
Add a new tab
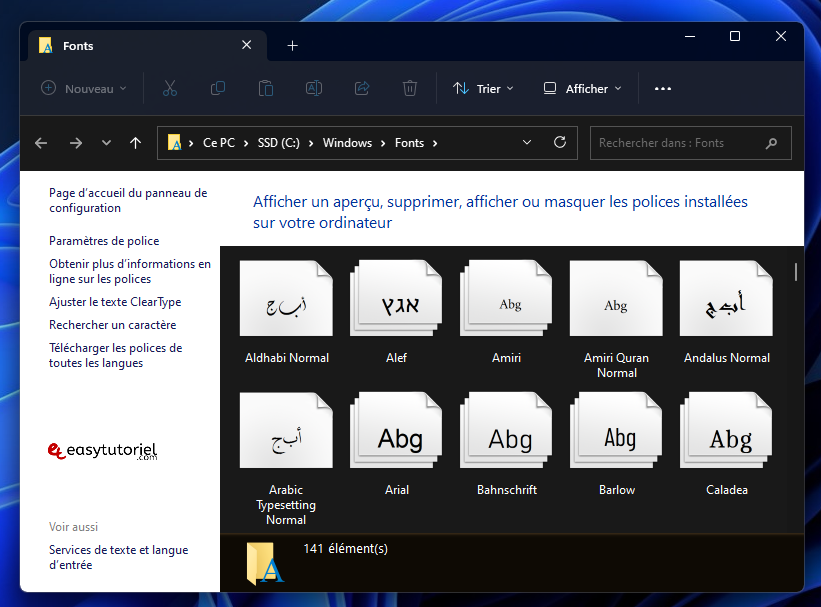click(x=293, y=46)
